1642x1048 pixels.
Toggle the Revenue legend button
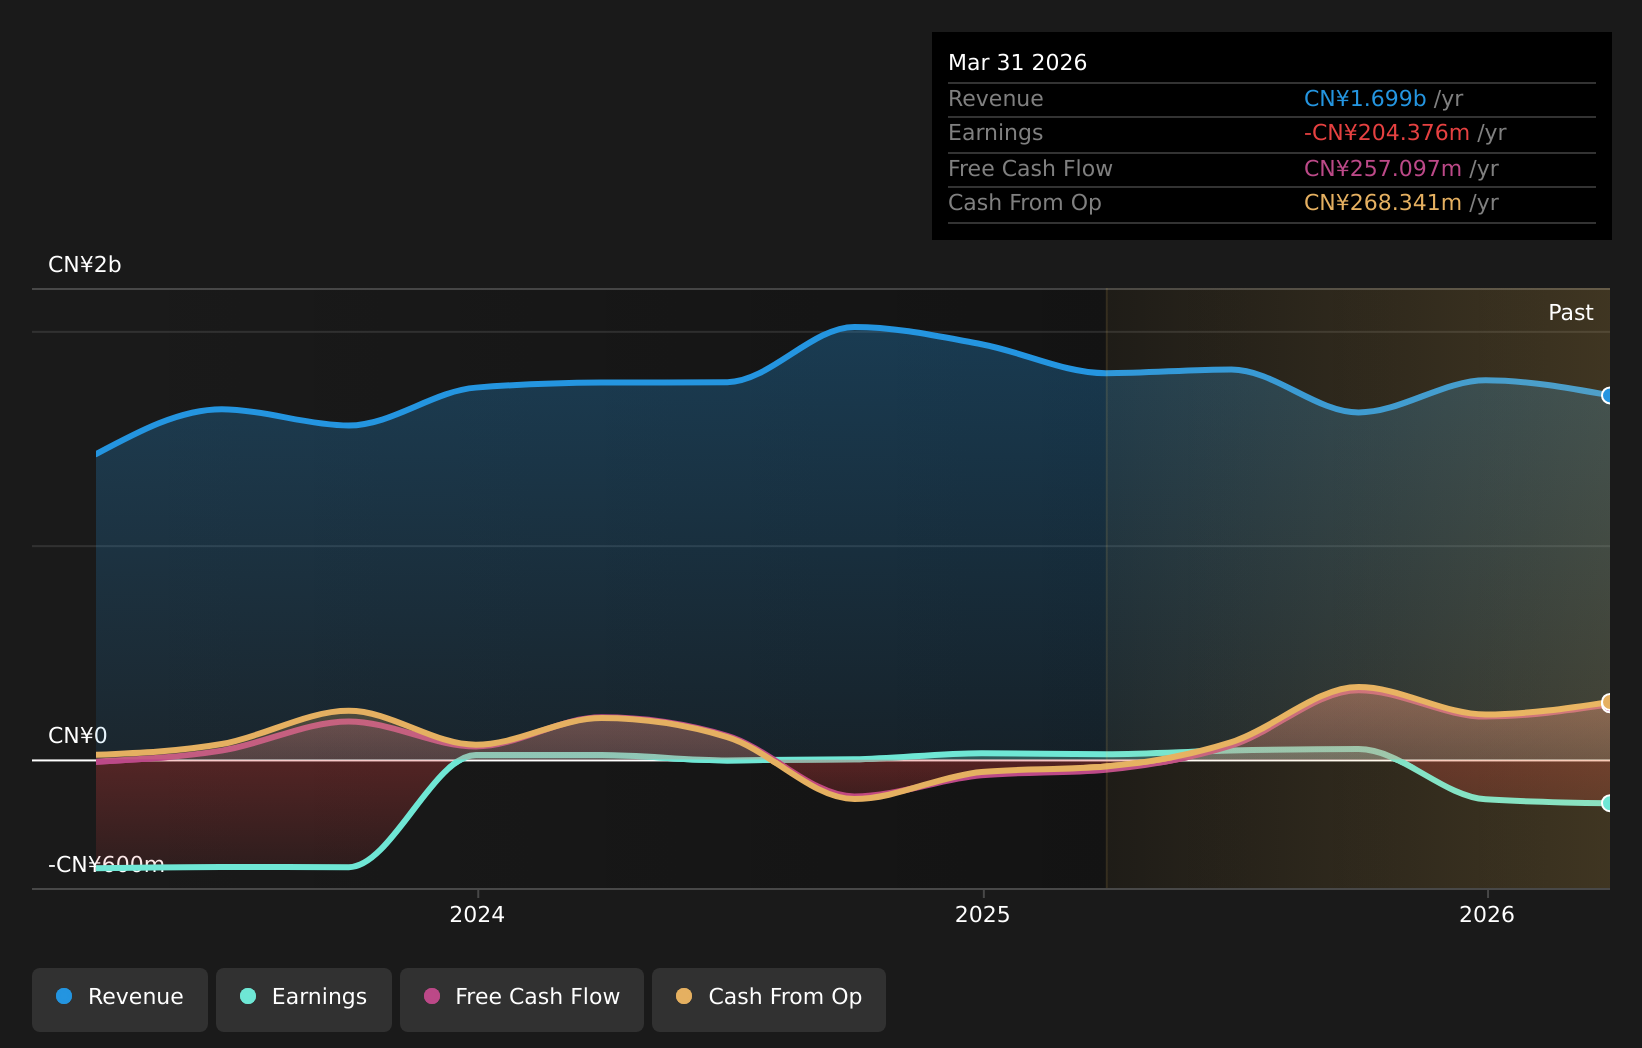pos(120,999)
